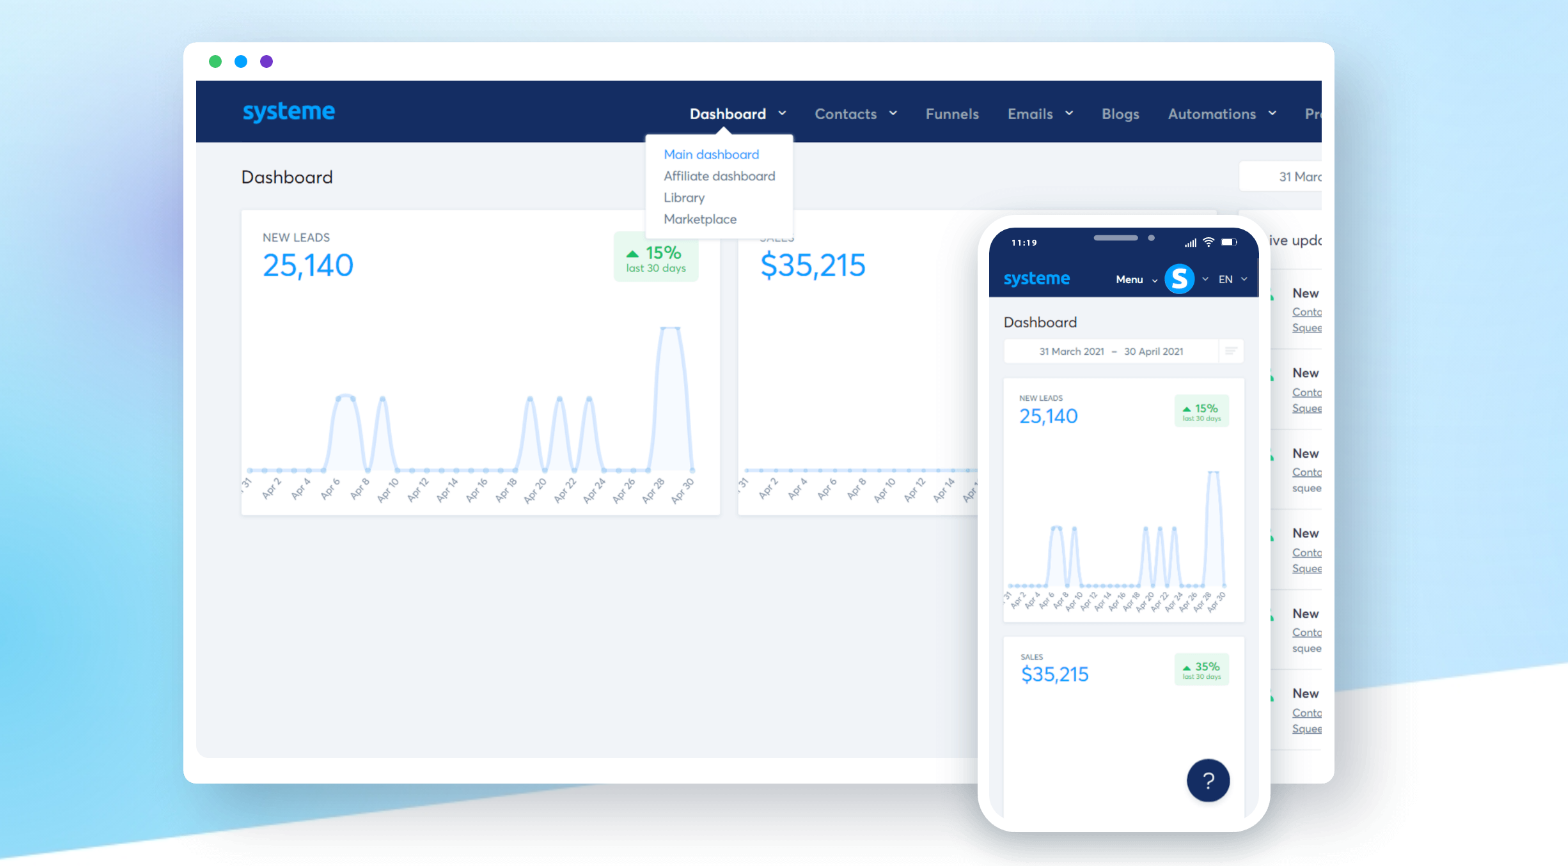Select Main dashboard from dropdown

(711, 154)
